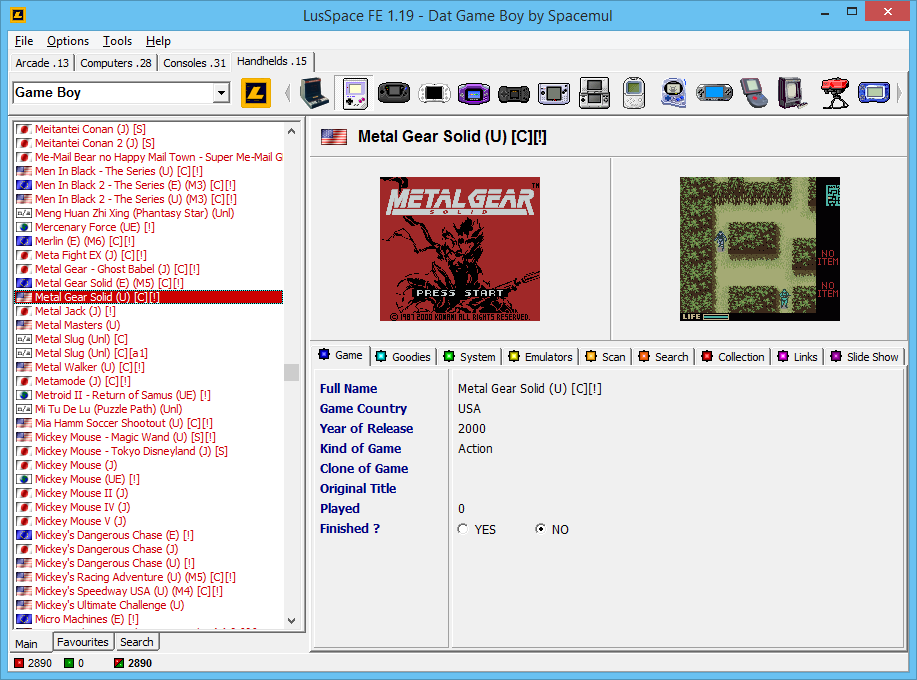Open the Emulators tab
Viewport: 917px width, 680px height.
click(x=541, y=357)
